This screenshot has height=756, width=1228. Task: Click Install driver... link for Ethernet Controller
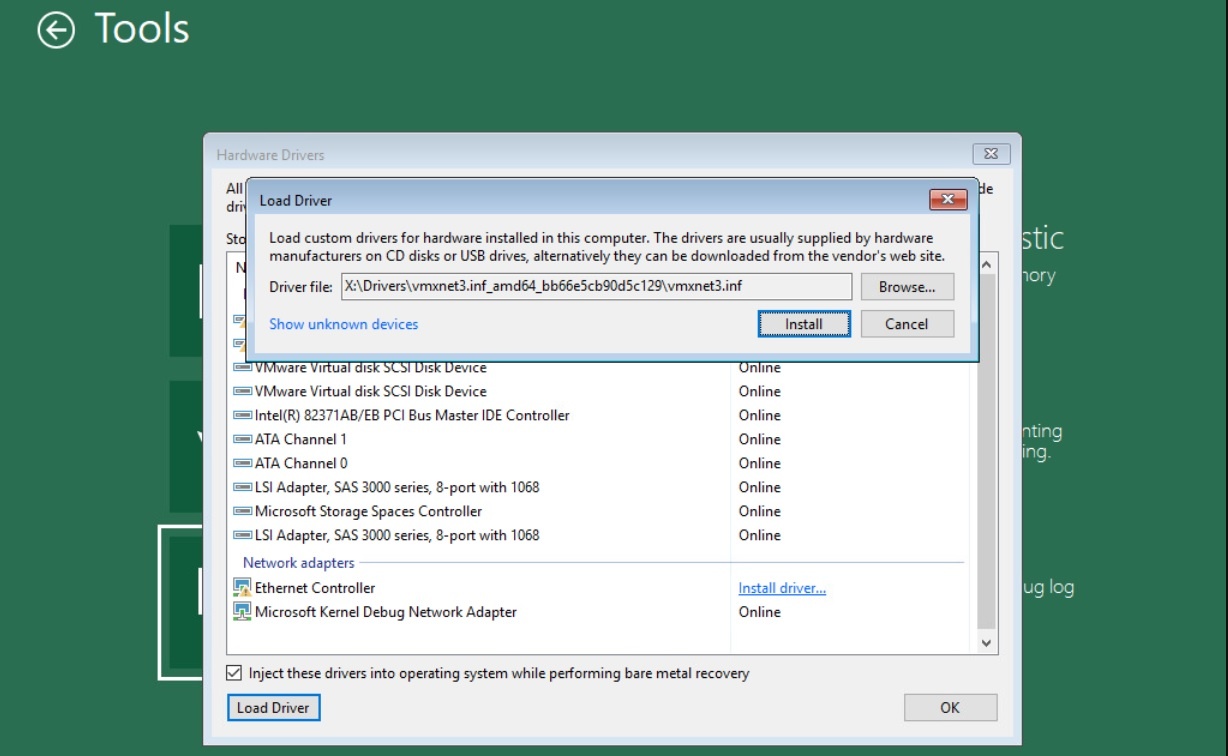[x=781, y=588]
